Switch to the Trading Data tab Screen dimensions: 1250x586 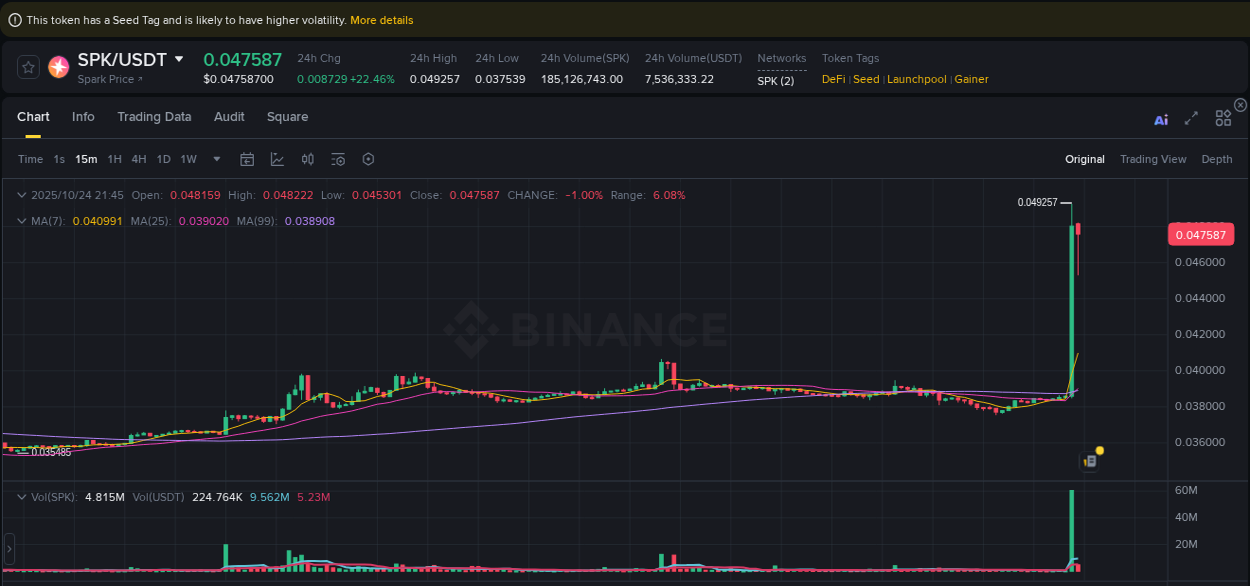[x=154, y=117]
